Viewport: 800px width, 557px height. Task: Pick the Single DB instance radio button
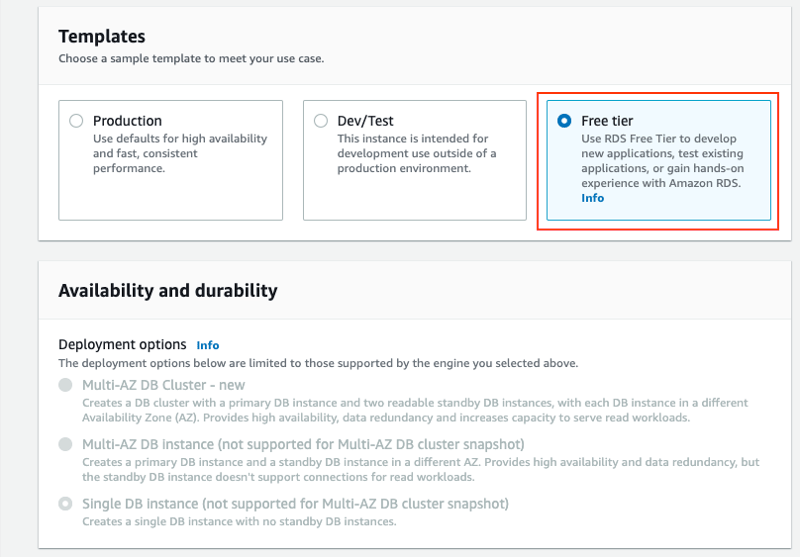click(x=65, y=504)
